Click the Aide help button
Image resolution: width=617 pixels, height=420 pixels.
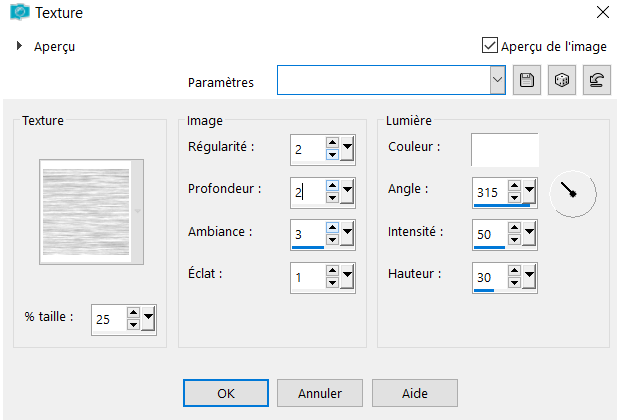coord(414,393)
